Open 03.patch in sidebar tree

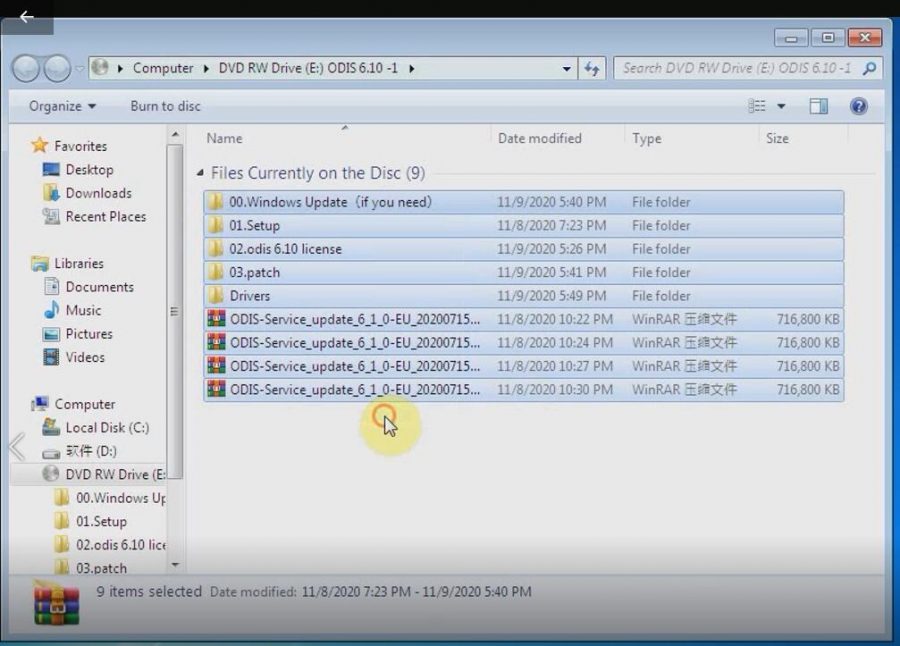(x=101, y=568)
